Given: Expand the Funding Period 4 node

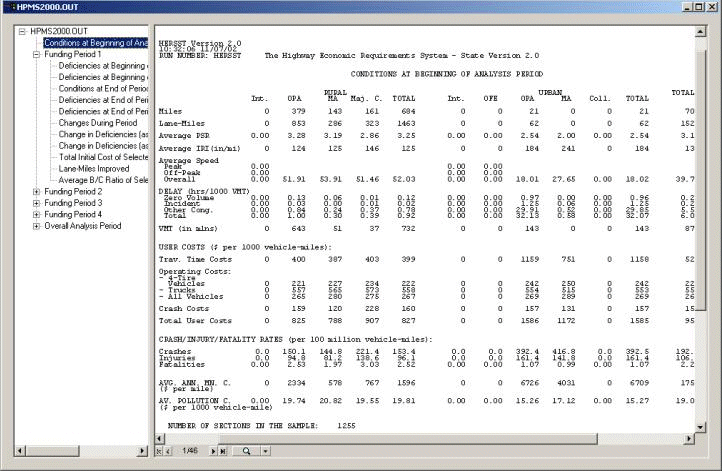Looking at the screenshot, I should point(36,215).
